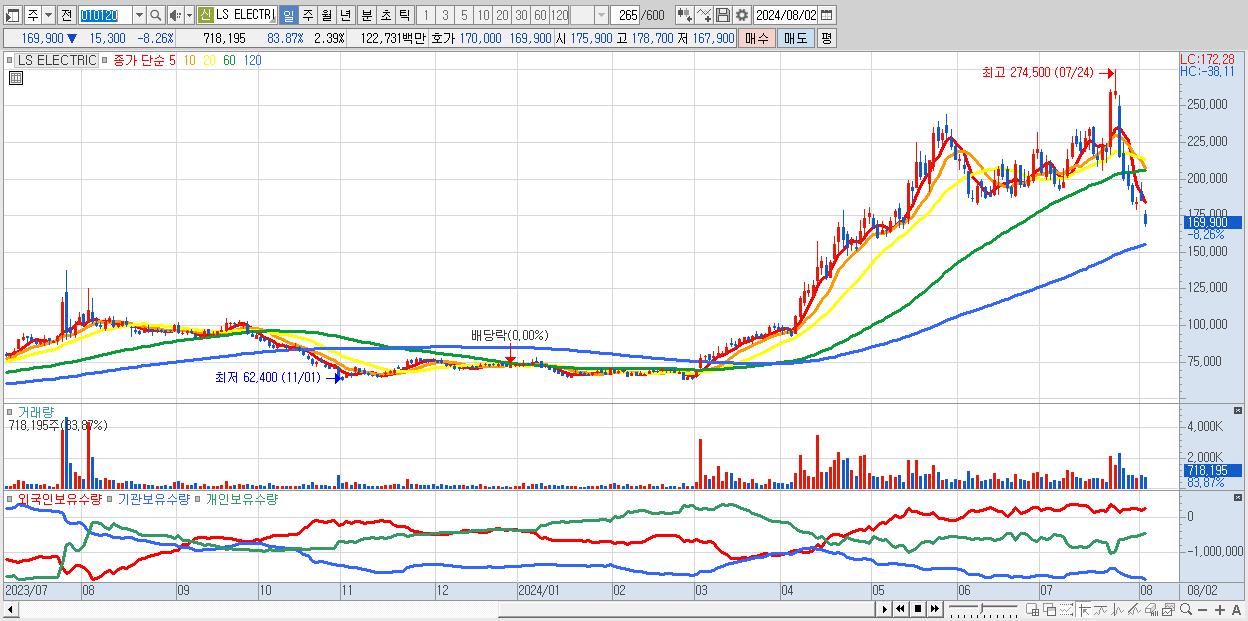Switch chart to monthly (월) period
Screen dimensions: 1248x621
(x=325, y=15)
